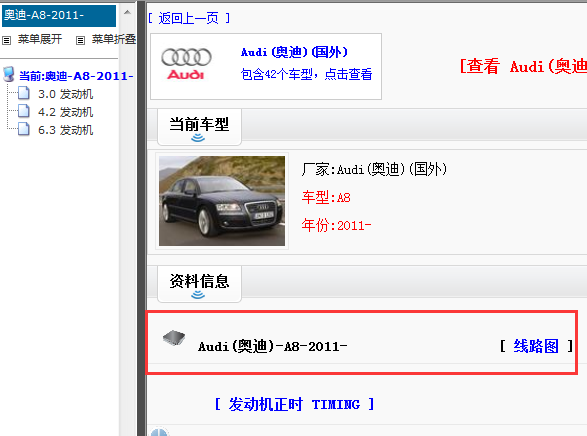Click the 菜单折叠 collapse-menu icon
This screenshot has width=587, height=436.
coord(80,40)
